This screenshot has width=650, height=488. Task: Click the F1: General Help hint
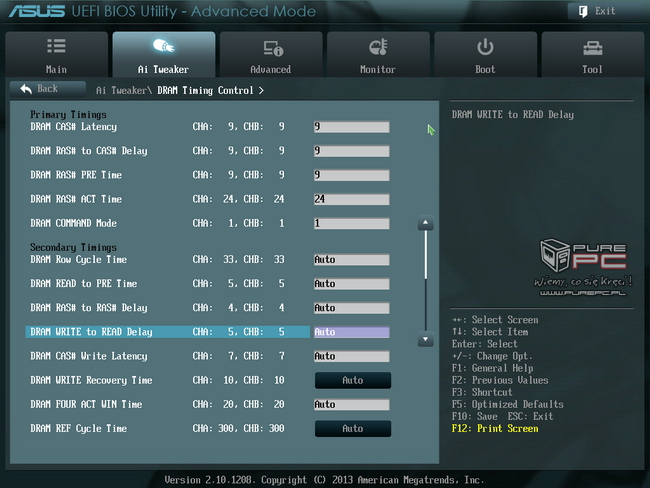(492, 368)
